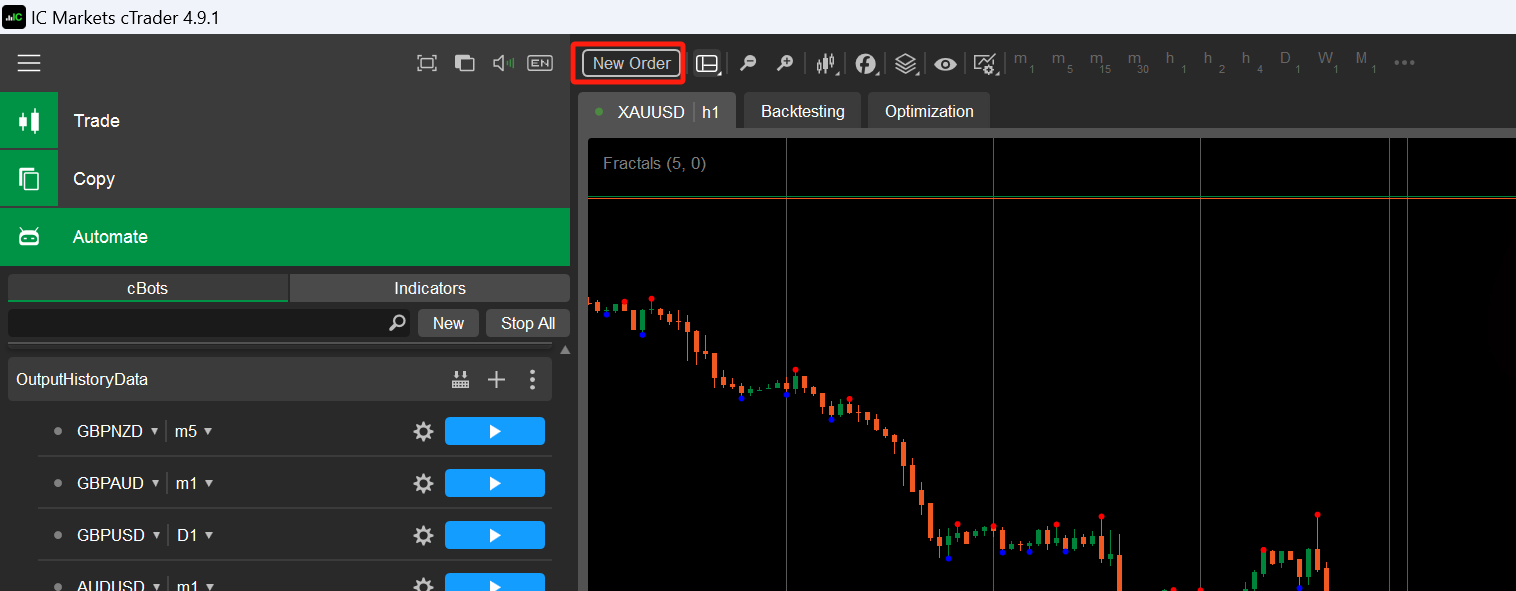
Task: Open the hamburger main menu
Action: point(29,63)
